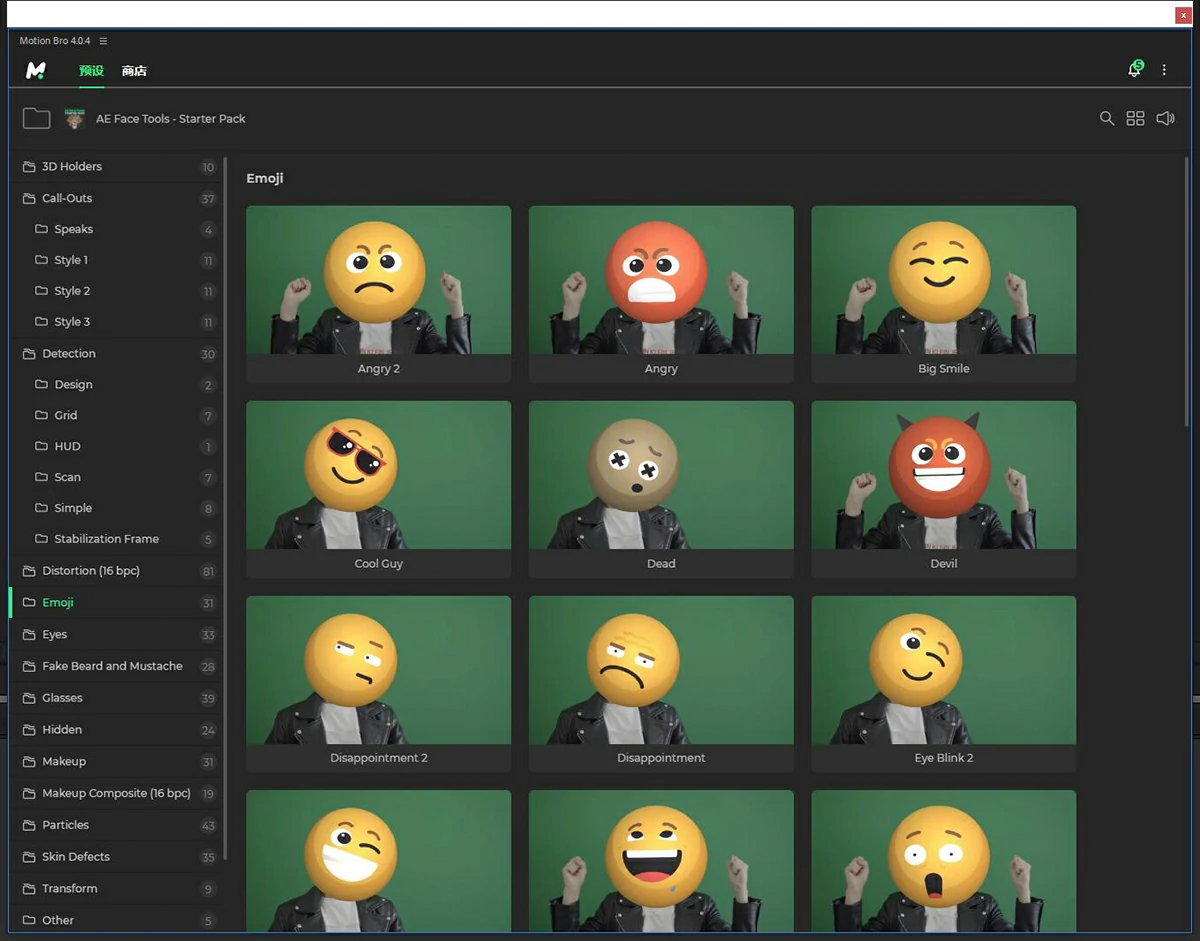1200x941 pixels.
Task: Click the Motion Bro M logo
Action: (36, 70)
